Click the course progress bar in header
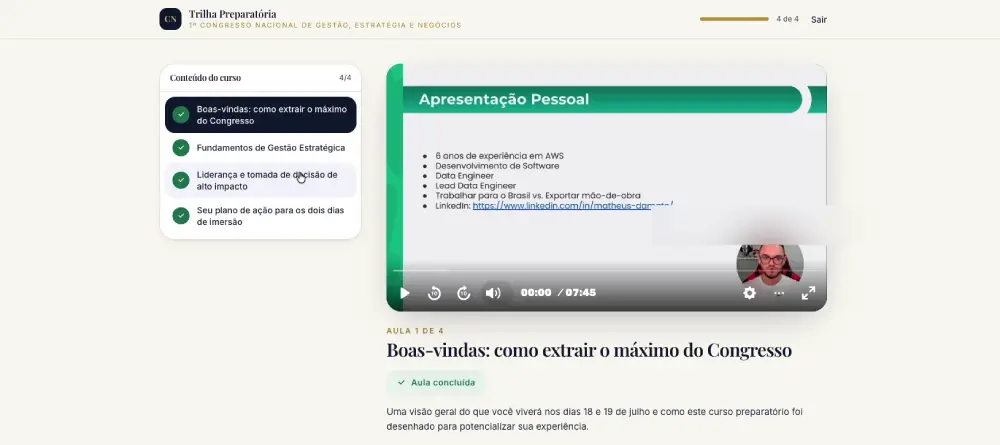This screenshot has width=1000, height=445. click(x=734, y=19)
